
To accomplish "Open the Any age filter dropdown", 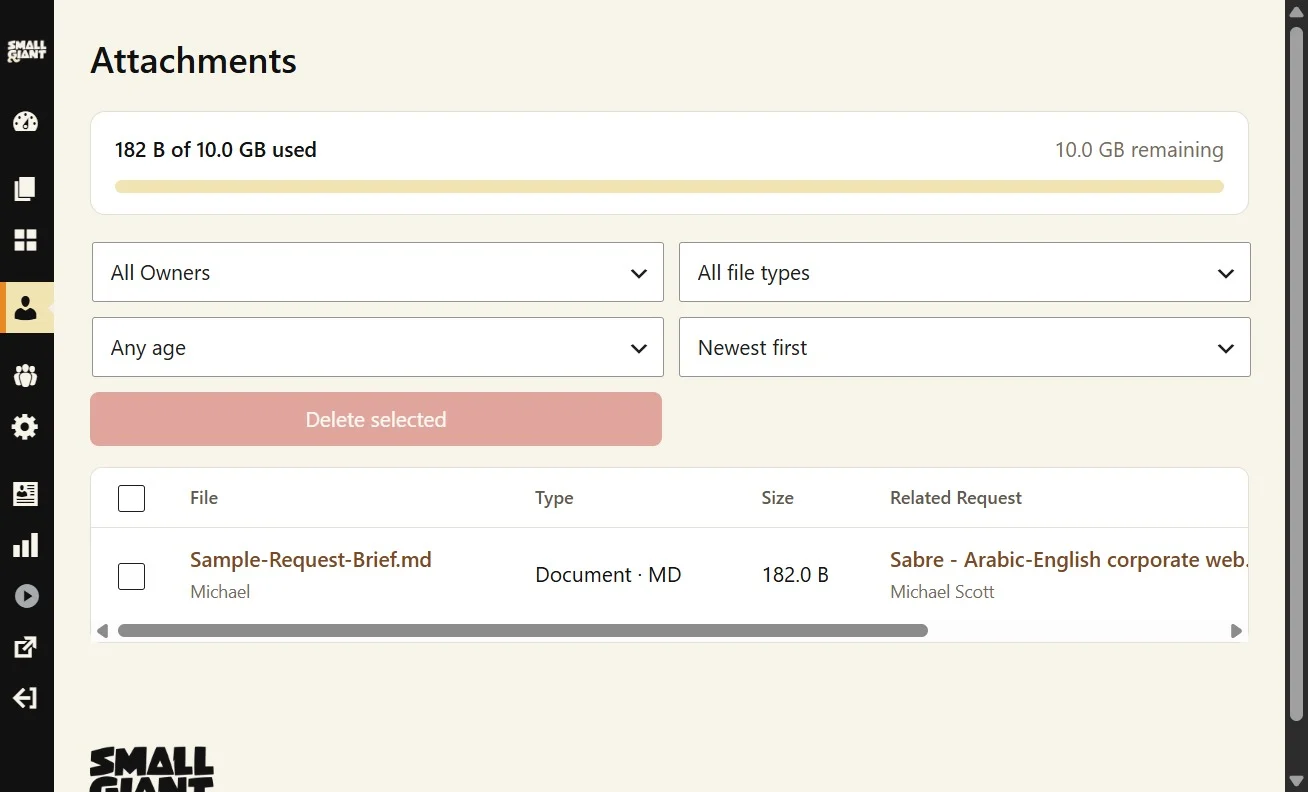I will pyautogui.click(x=378, y=347).
